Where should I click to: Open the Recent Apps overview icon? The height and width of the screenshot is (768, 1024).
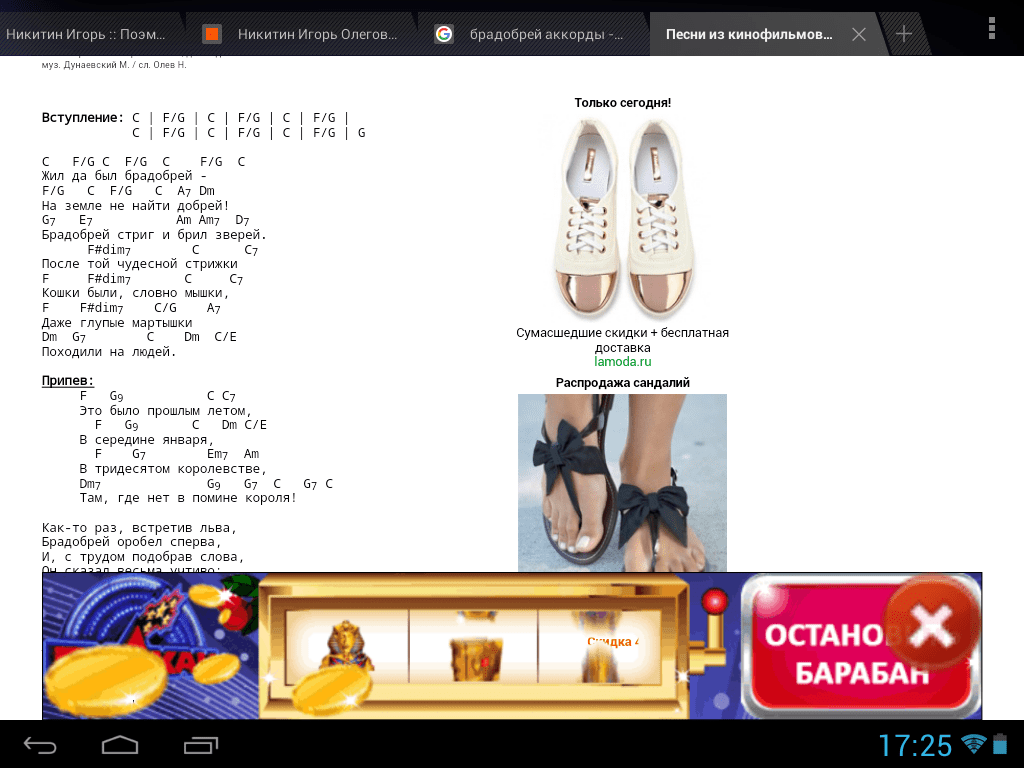click(x=201, y=745)
